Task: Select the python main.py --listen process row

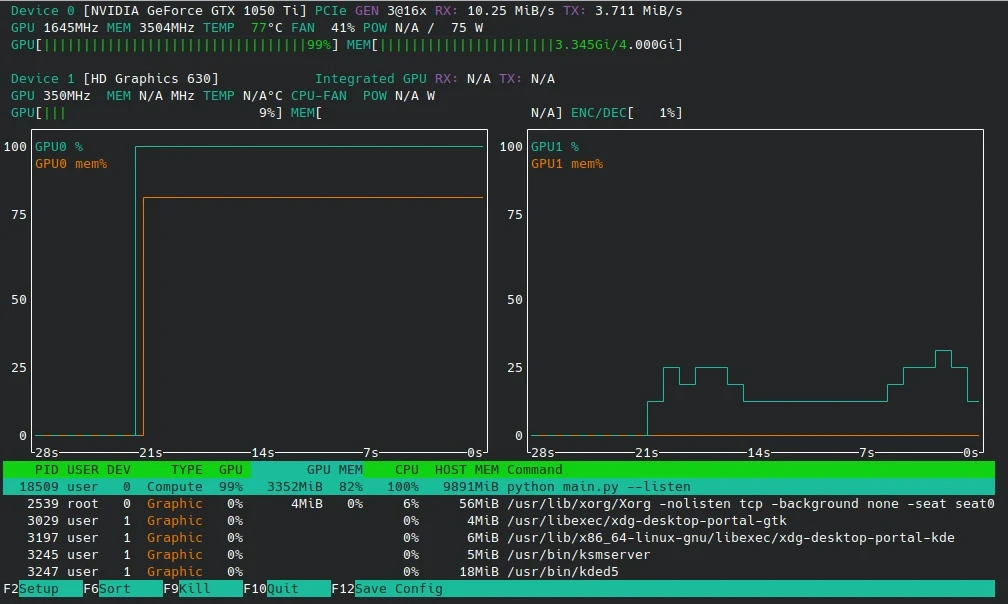Action: coord(500,487)
